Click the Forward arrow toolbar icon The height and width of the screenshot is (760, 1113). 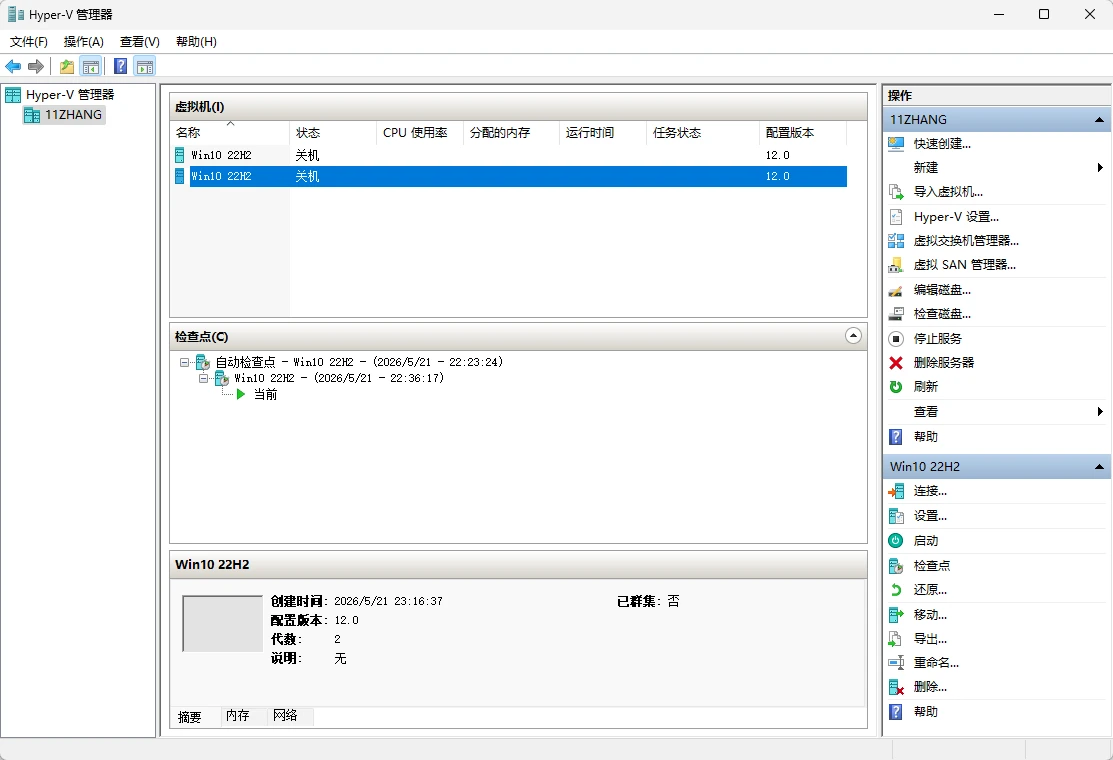35,67
